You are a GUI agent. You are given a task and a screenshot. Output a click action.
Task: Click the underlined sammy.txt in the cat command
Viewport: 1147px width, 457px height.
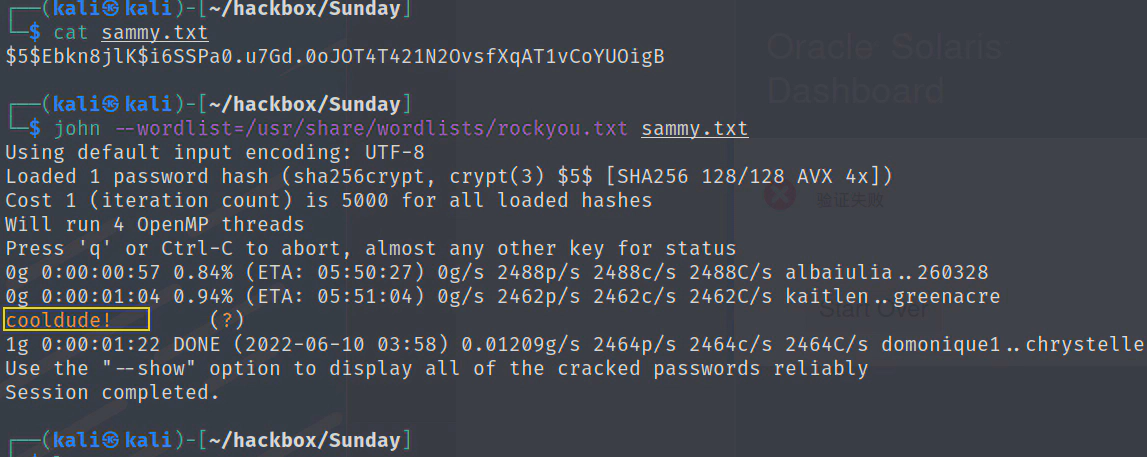[155, 33]
